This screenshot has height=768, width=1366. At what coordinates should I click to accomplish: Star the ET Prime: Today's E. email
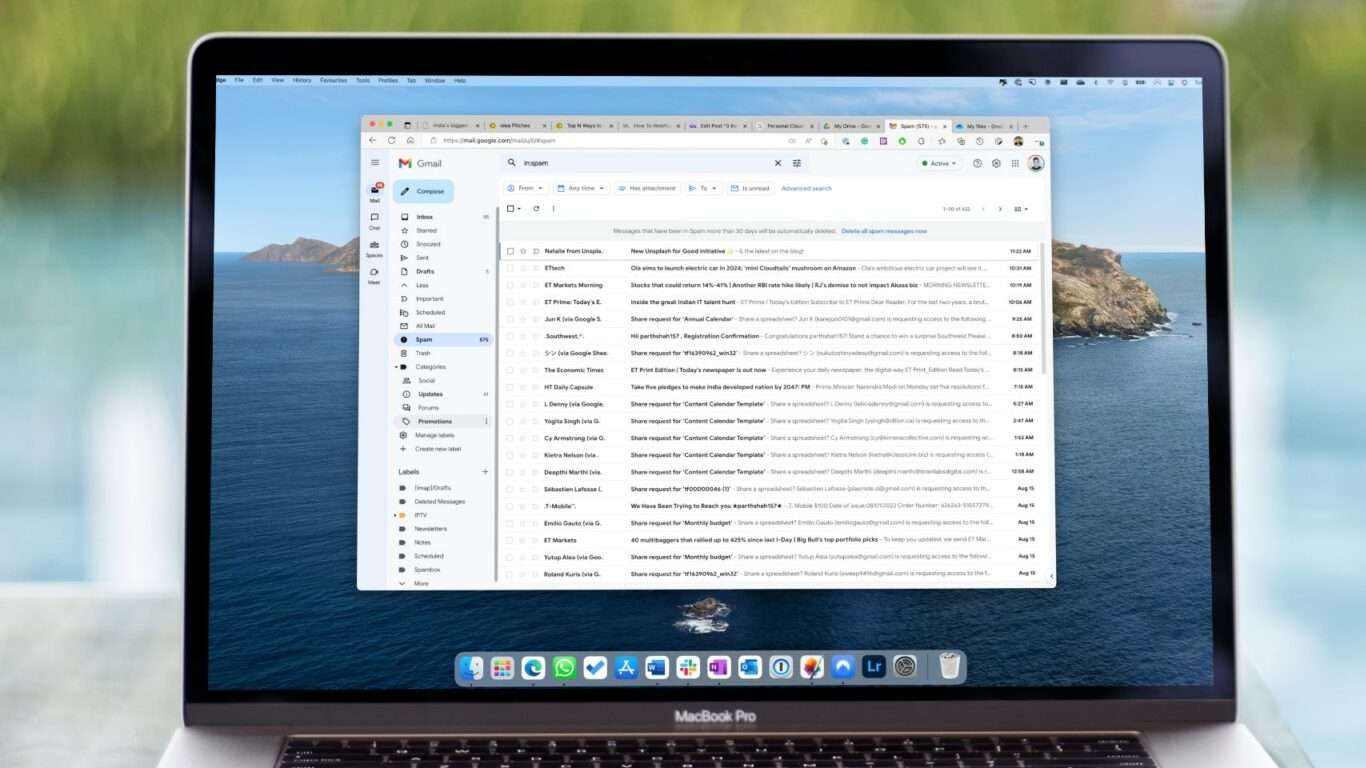coord(523,302)
